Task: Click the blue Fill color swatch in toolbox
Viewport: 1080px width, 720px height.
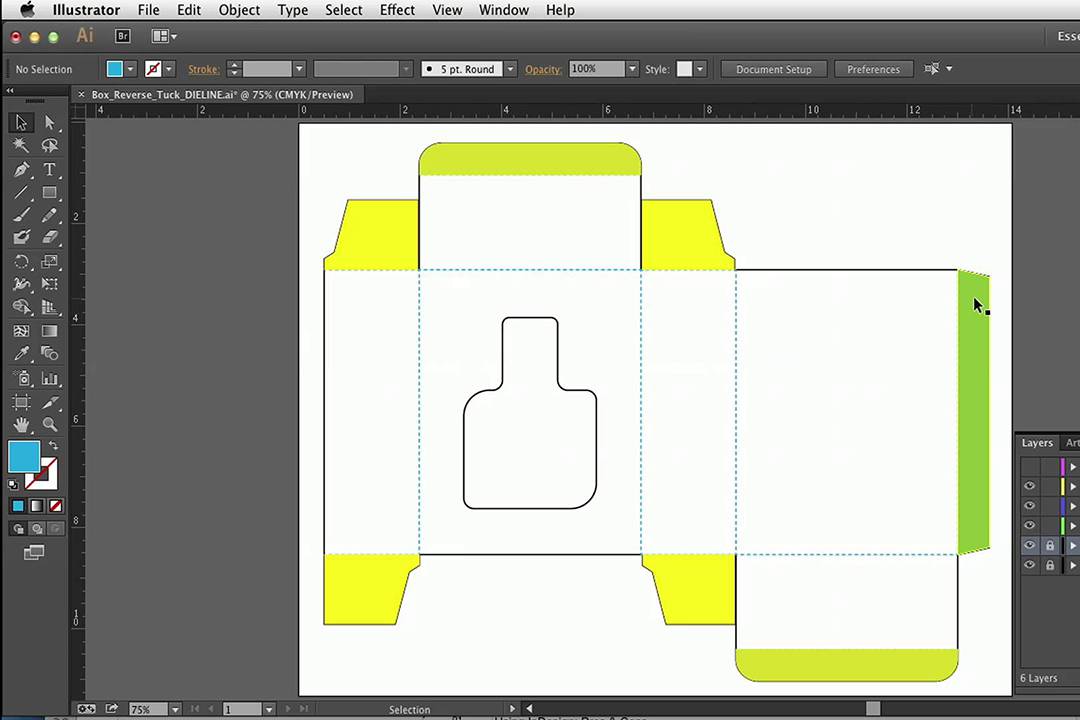Action: (x=24, y=457)
